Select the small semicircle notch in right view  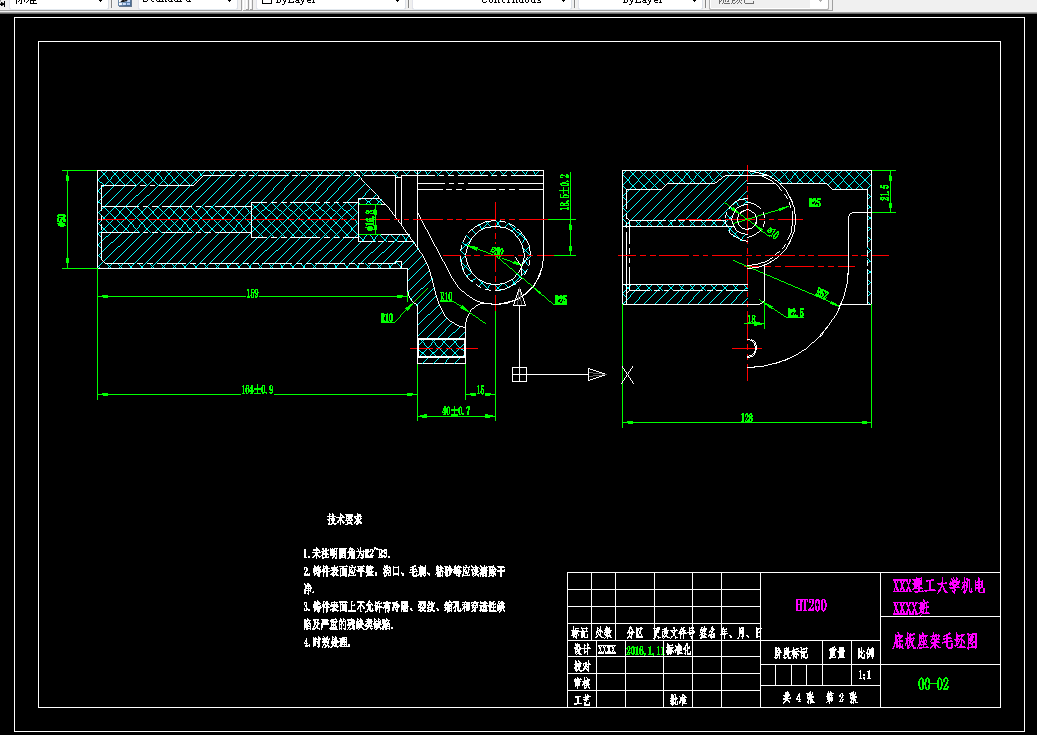(751, 348)
